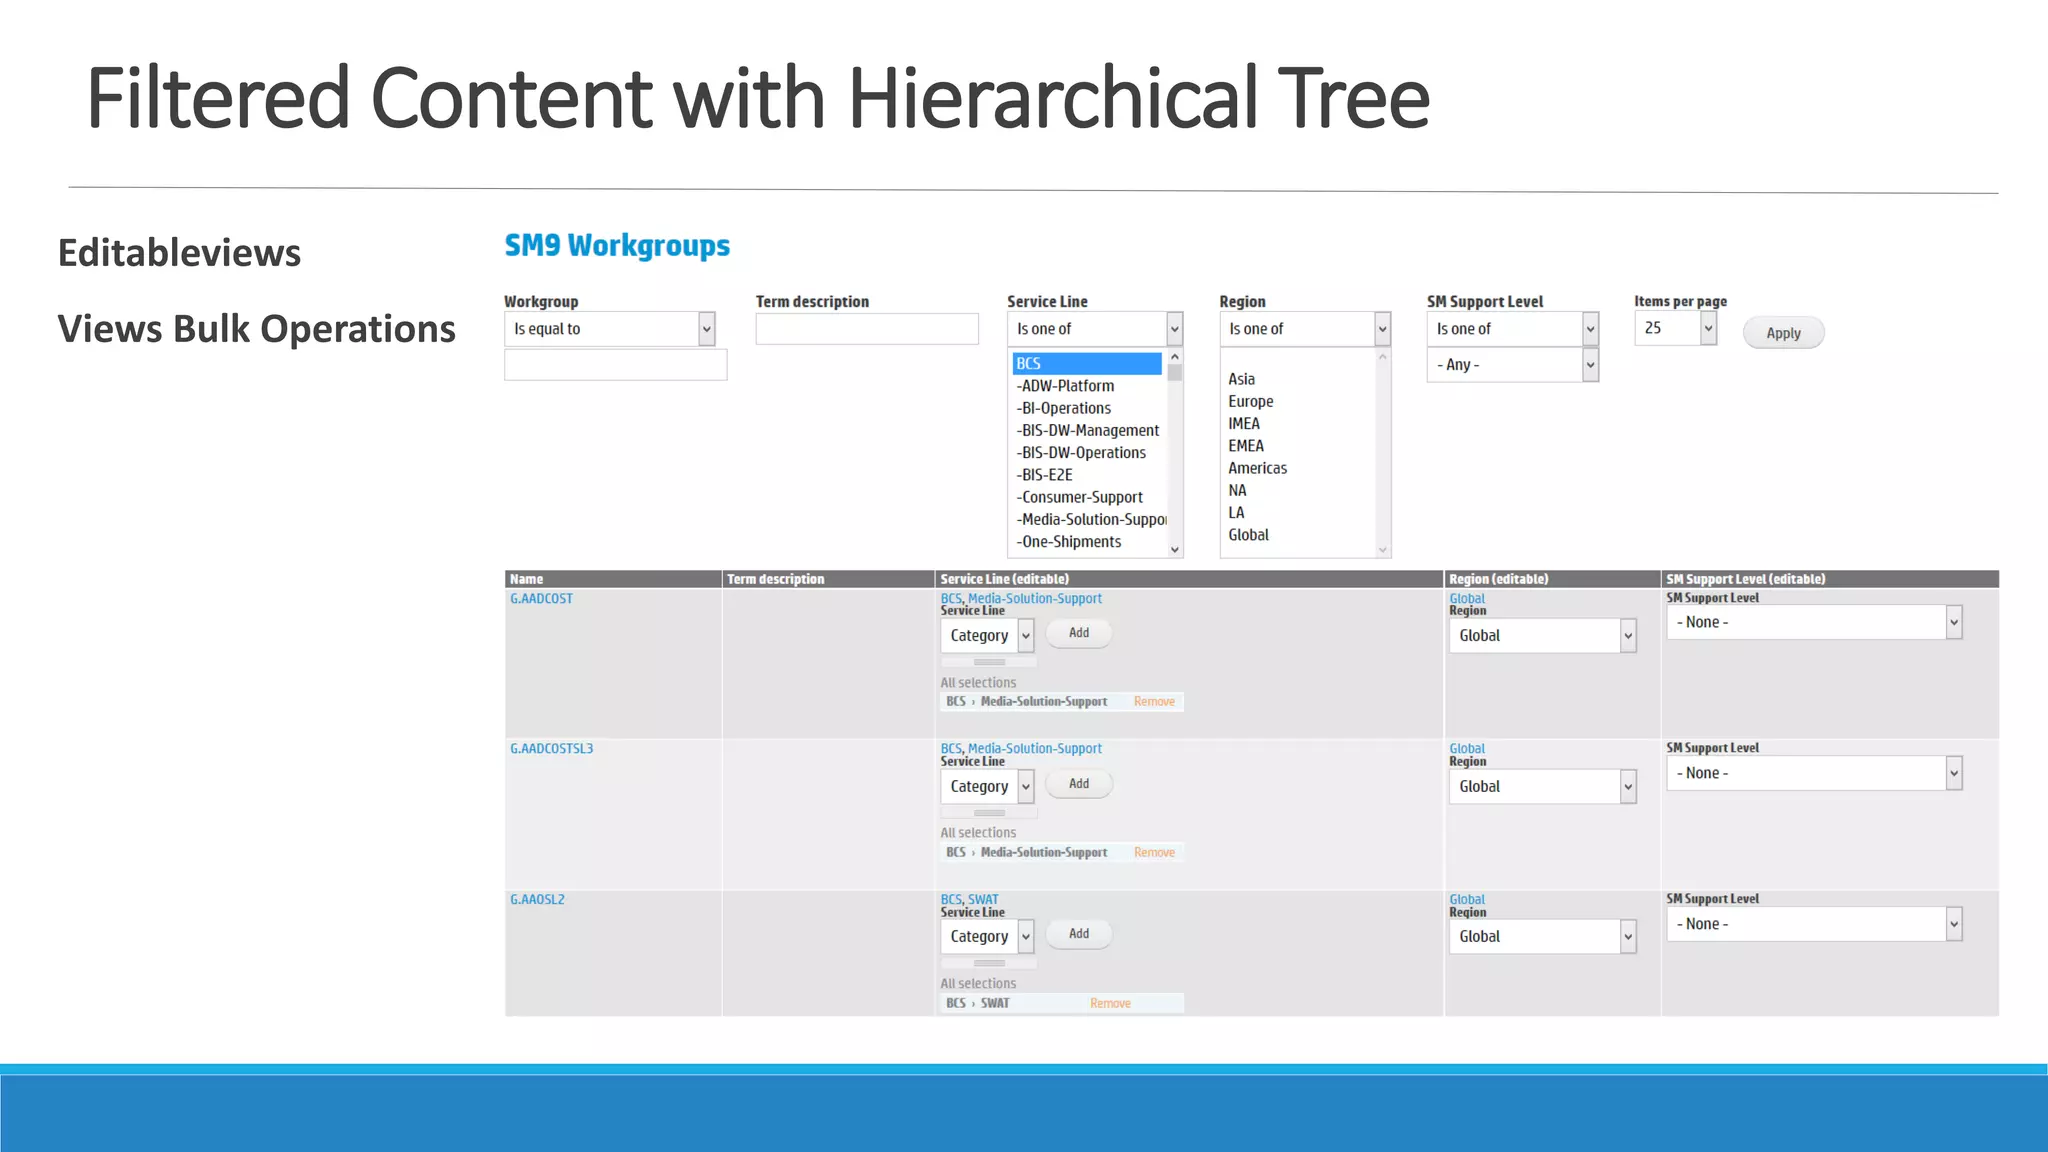
Task: Click the Service Line list scroll-up arrow
Action: [x=1175, y=357]
